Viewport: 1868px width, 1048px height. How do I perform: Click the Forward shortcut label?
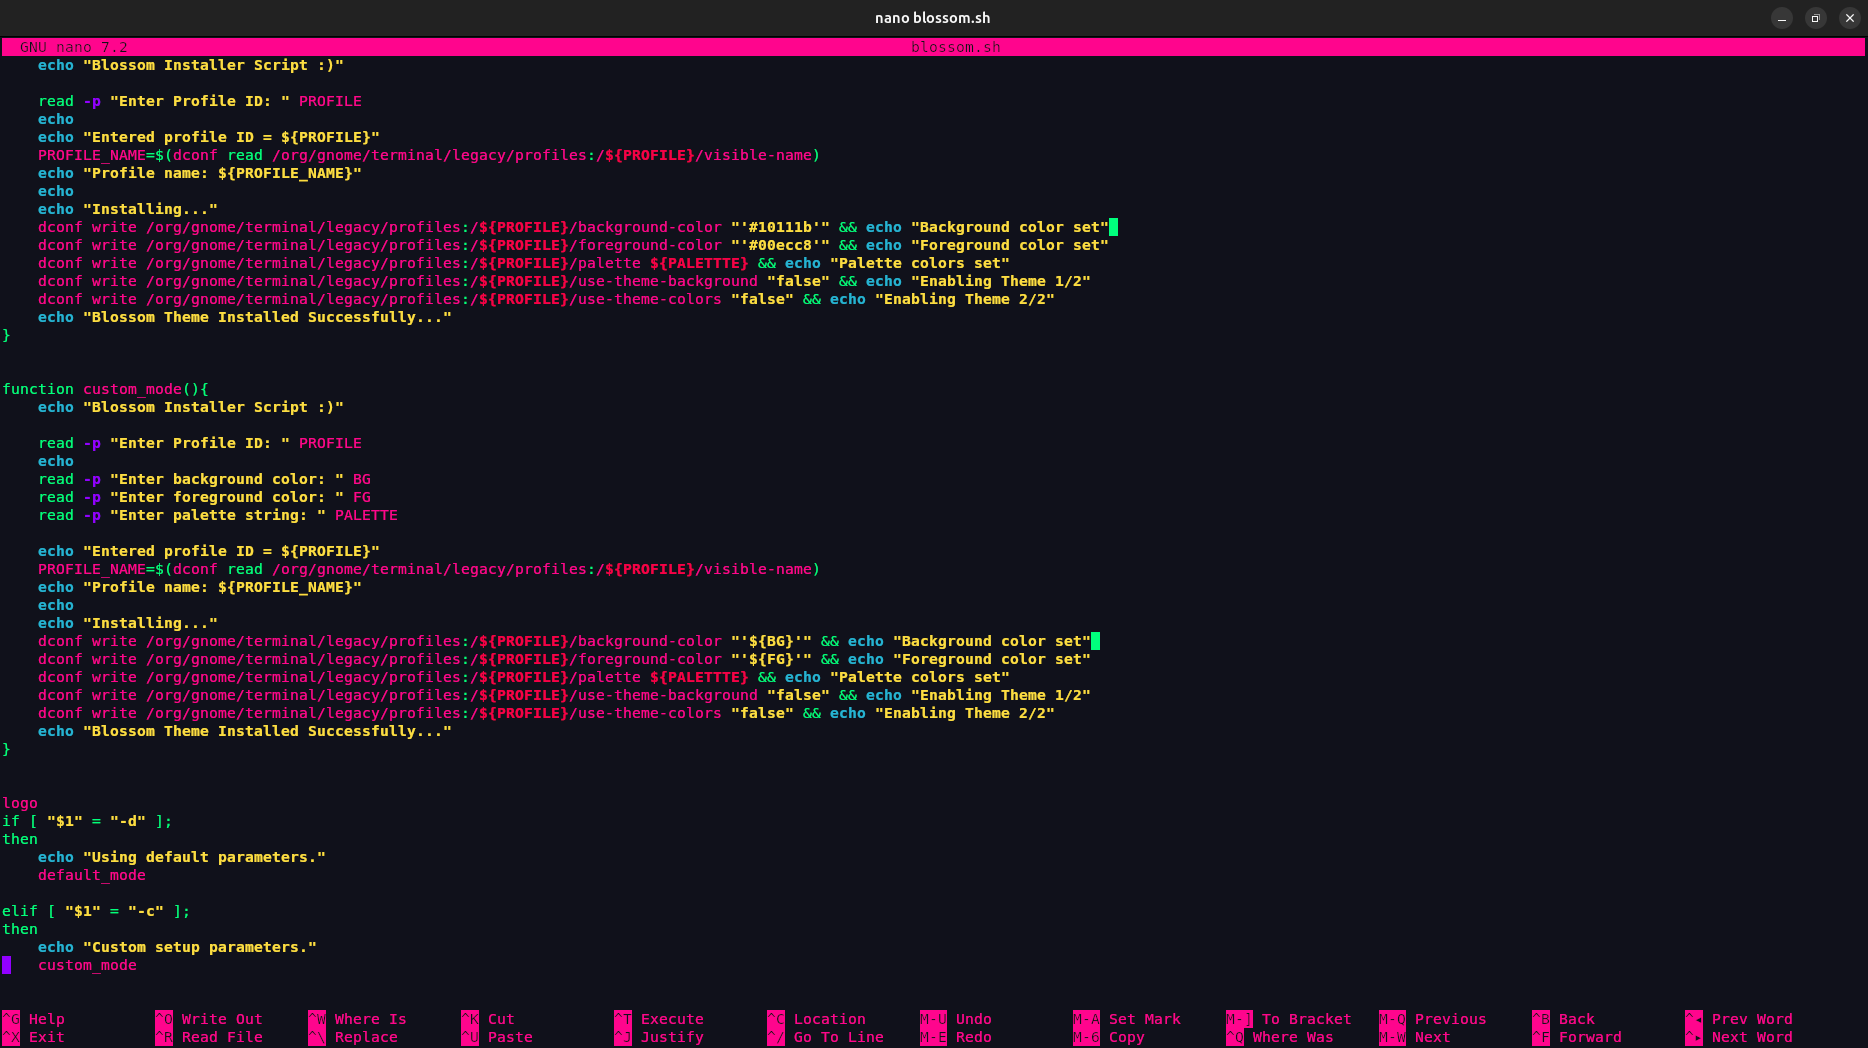pos(1590,1037)
